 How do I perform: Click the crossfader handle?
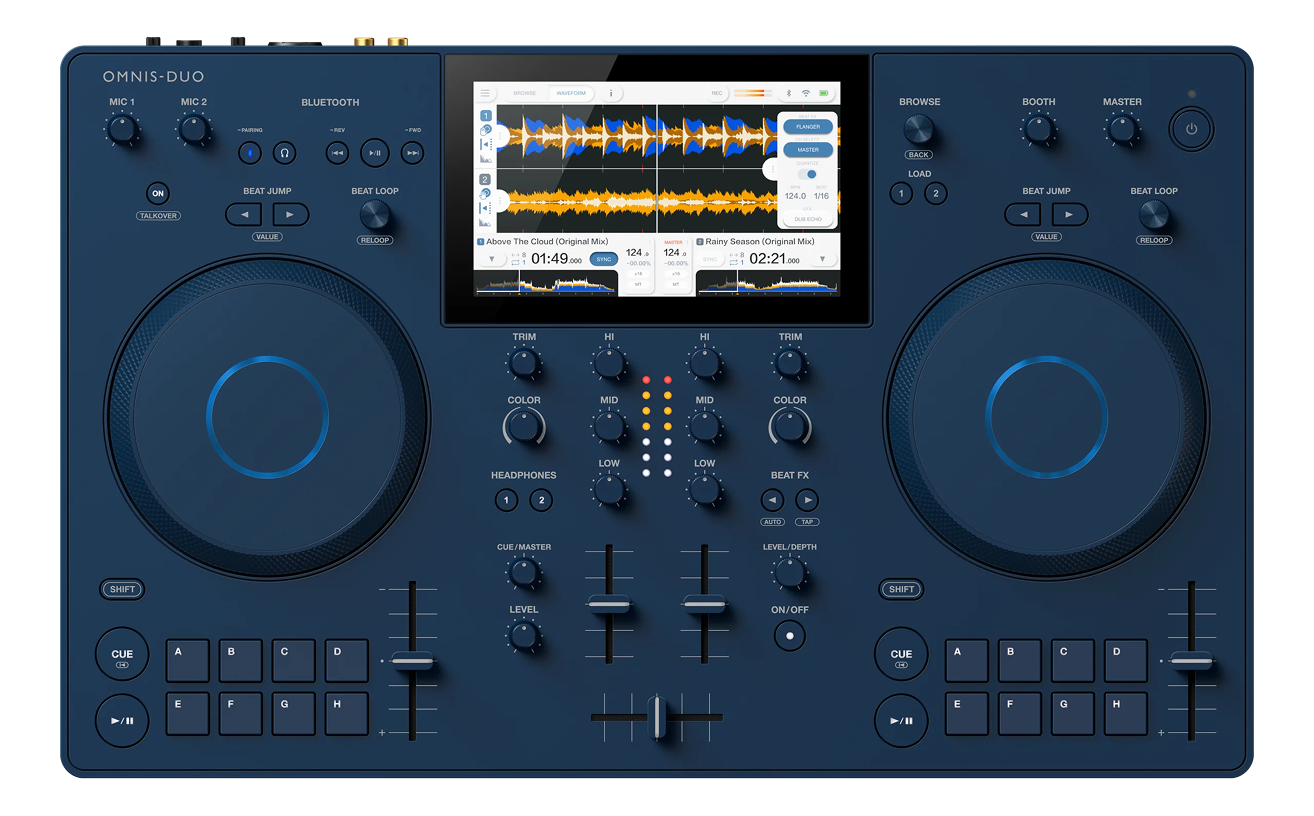(657, 717)
